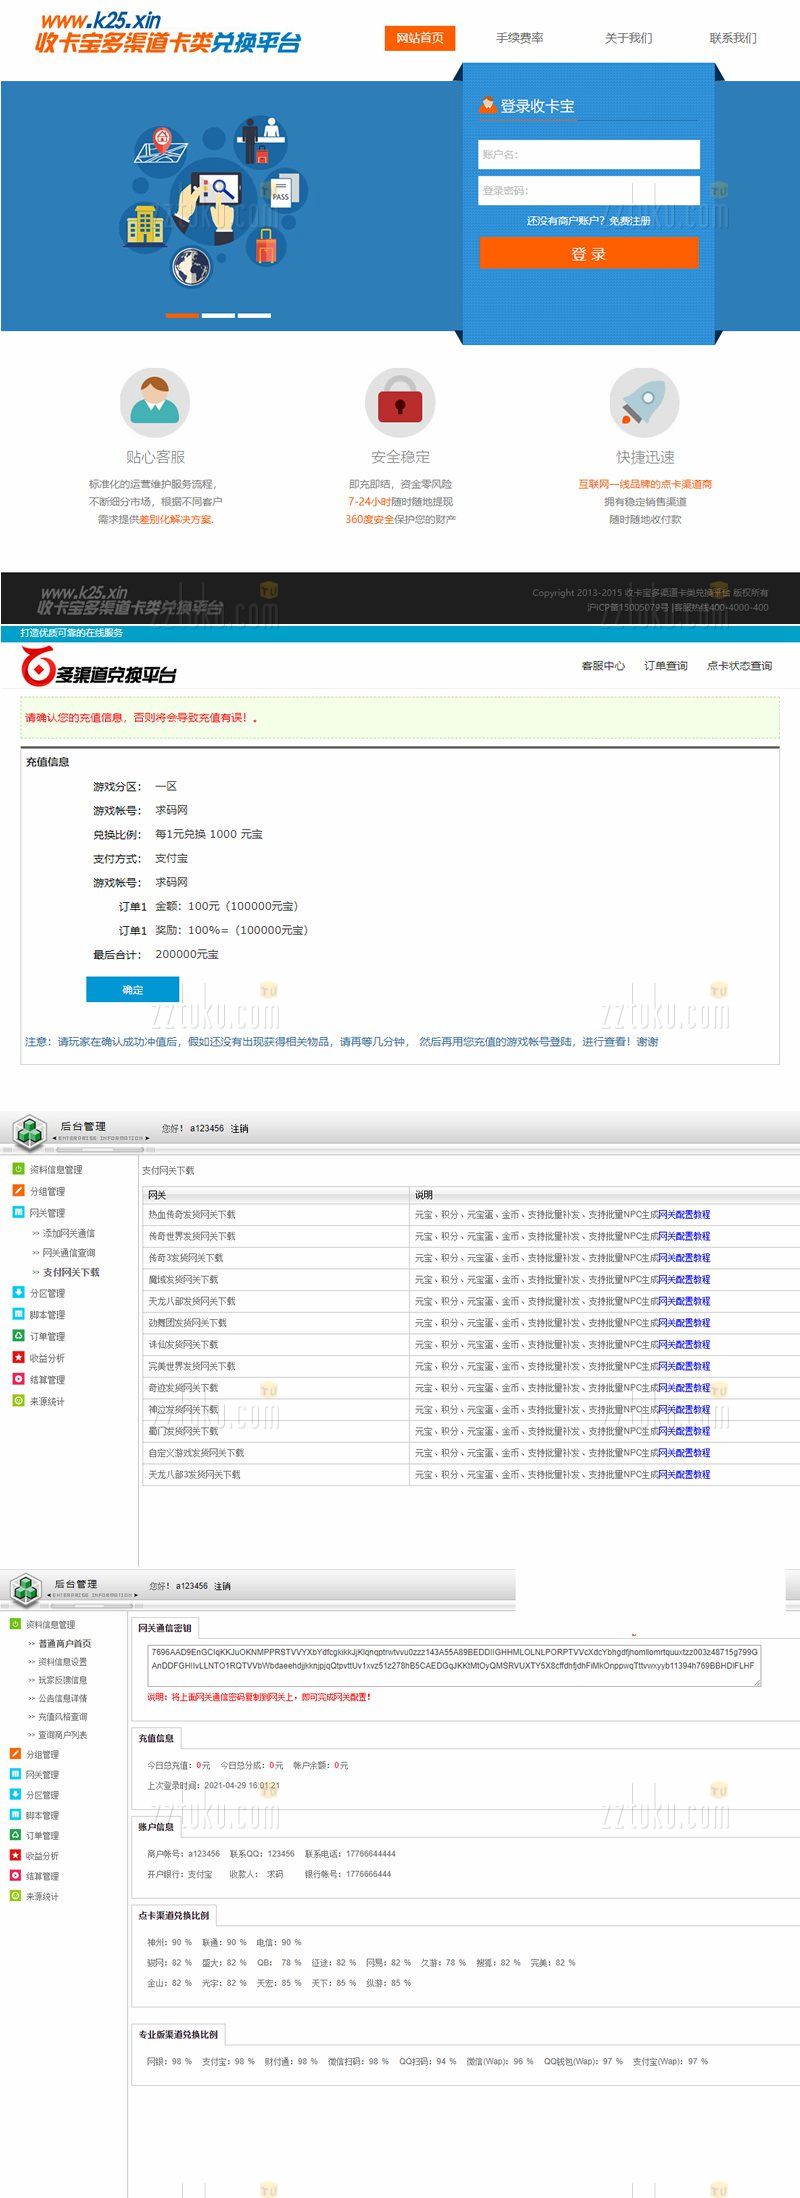Click the green cube logo above 支付网关下载 page
The image size is (800, 2198).
point(30,1132)
